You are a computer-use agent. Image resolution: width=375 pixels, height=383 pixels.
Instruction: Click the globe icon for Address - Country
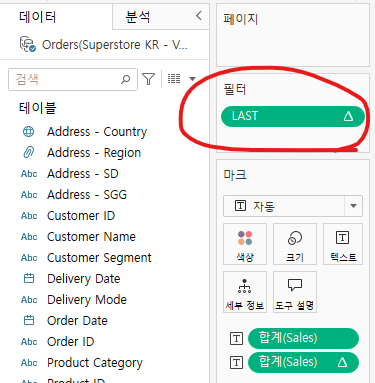point(28,132)
